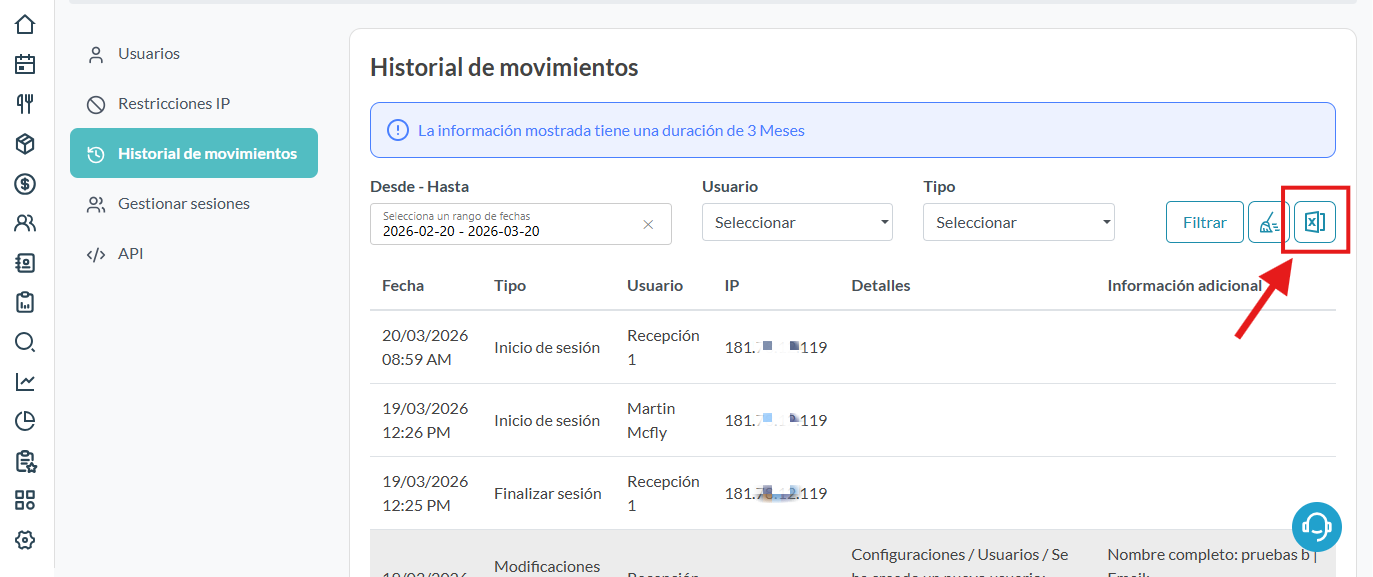
Task: Open the headset support chat bubble
Action: point(1316,526)
